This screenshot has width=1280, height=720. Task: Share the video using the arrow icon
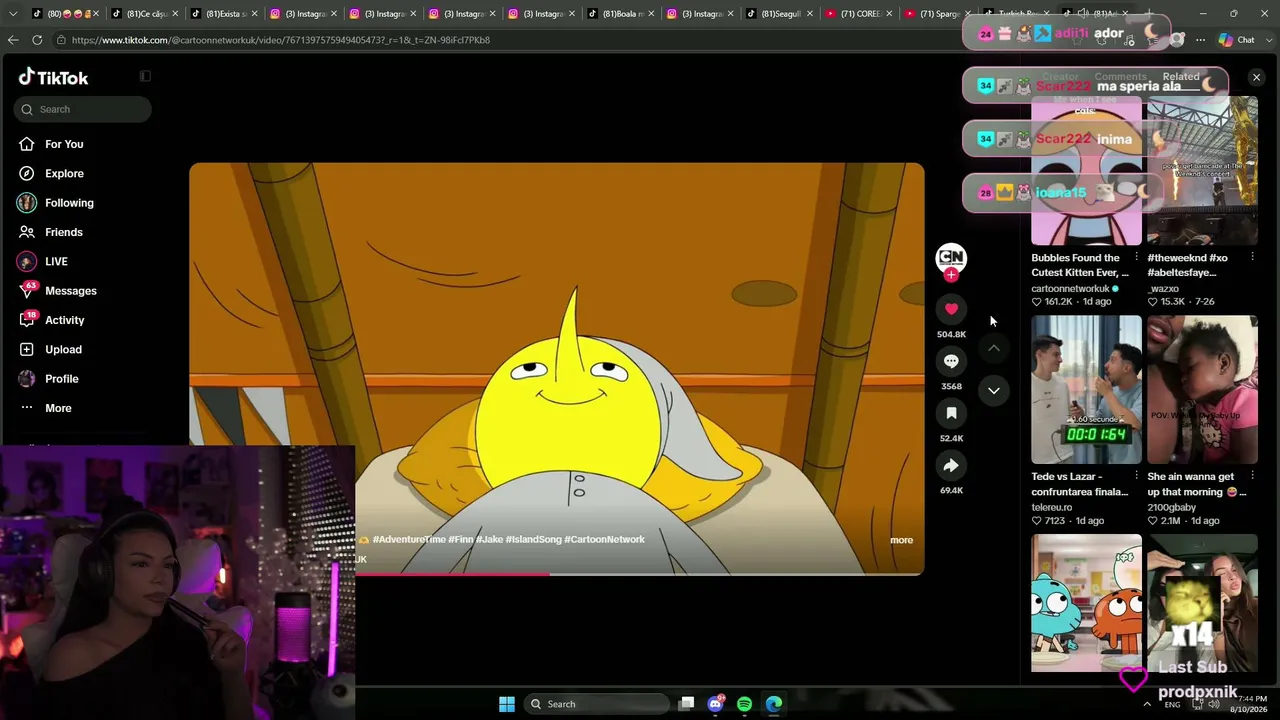tap(951, 465)
